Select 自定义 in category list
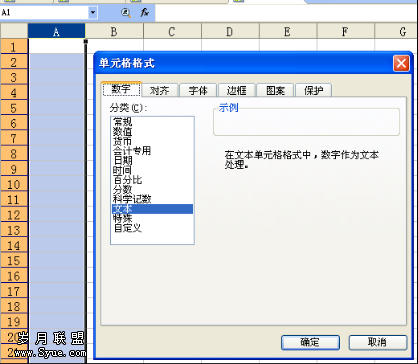Image resolution: width=418 pixels, height=364 pixels. (x=152, y=228)
